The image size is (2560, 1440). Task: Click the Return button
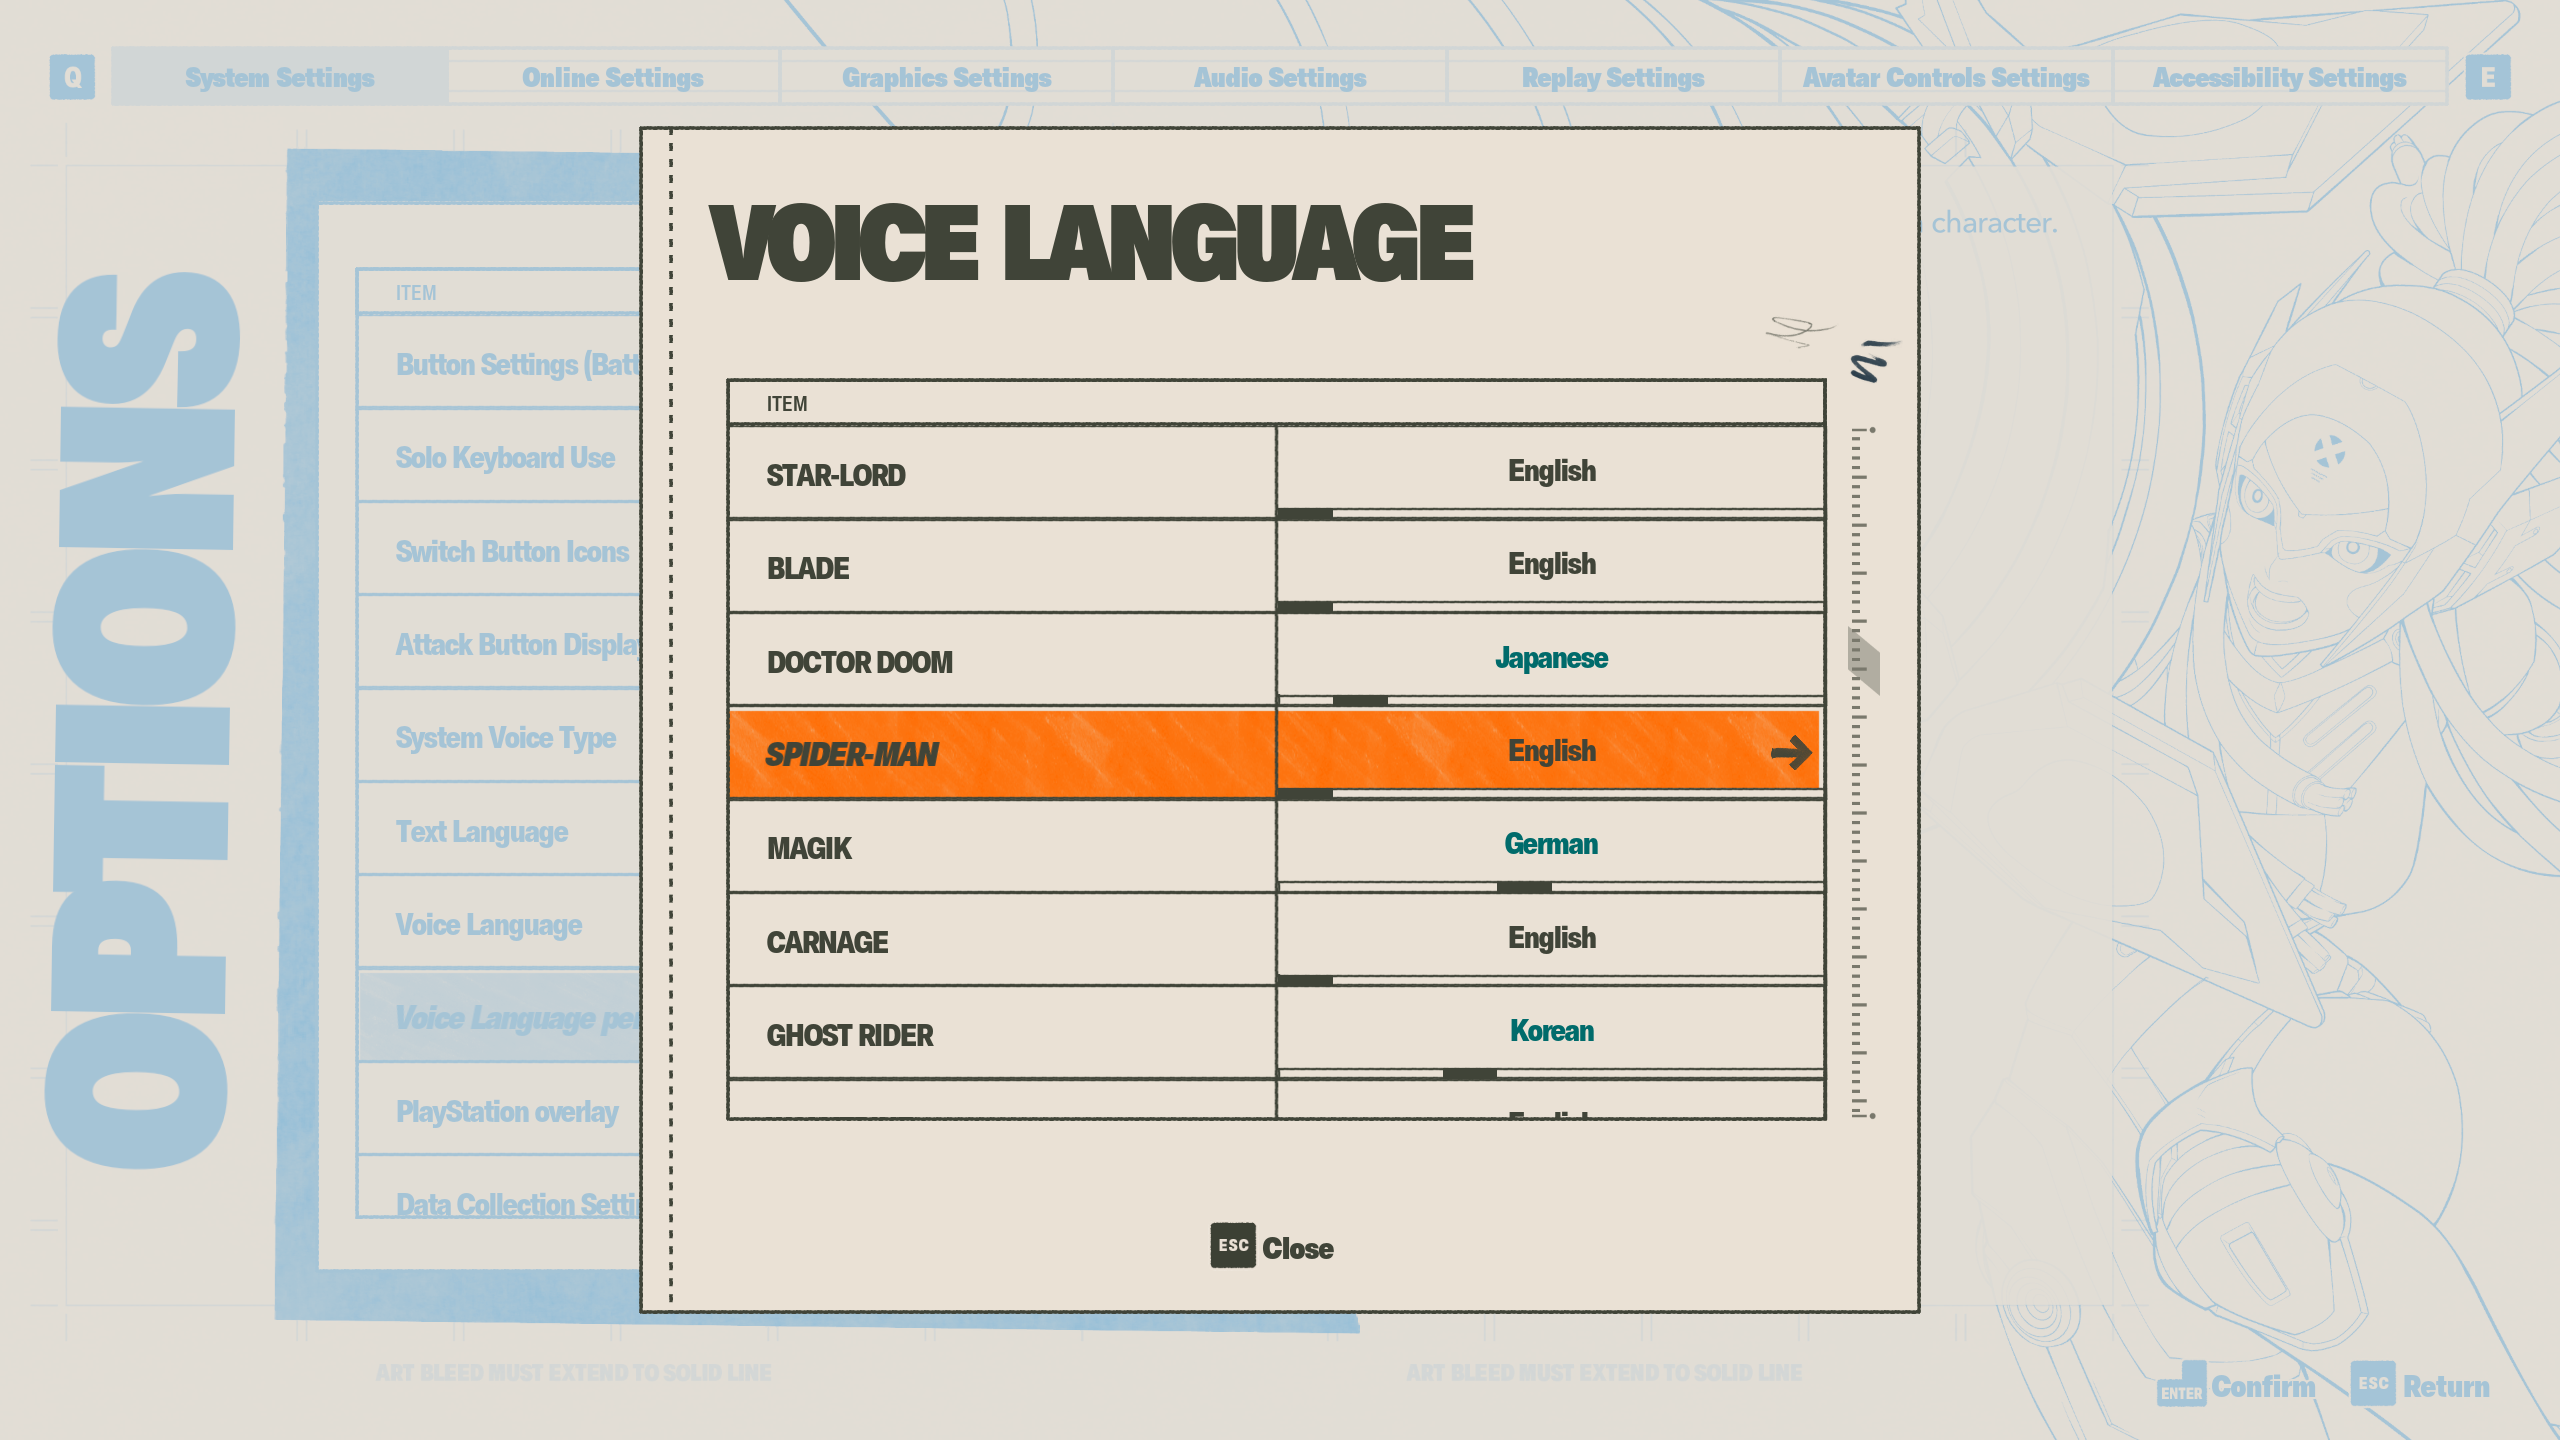click(2421, 1386)
